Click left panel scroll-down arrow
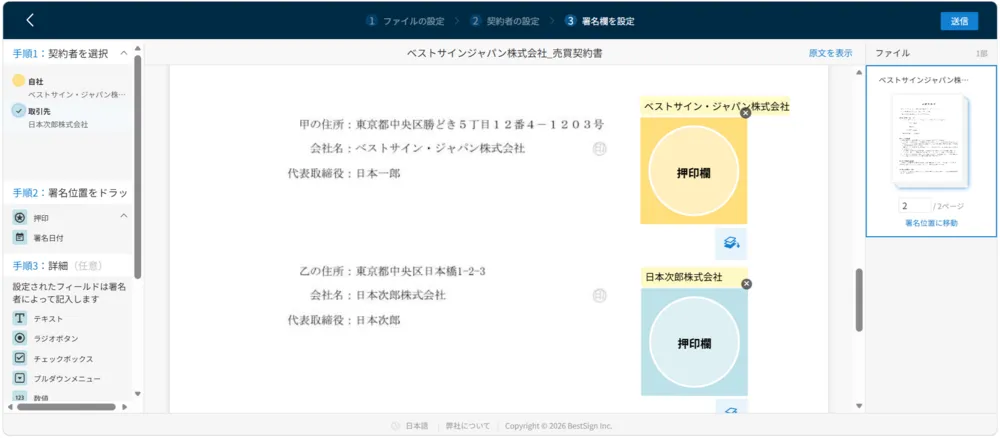The height and width of the screenshot is (438, 1000). pos(137,395)
